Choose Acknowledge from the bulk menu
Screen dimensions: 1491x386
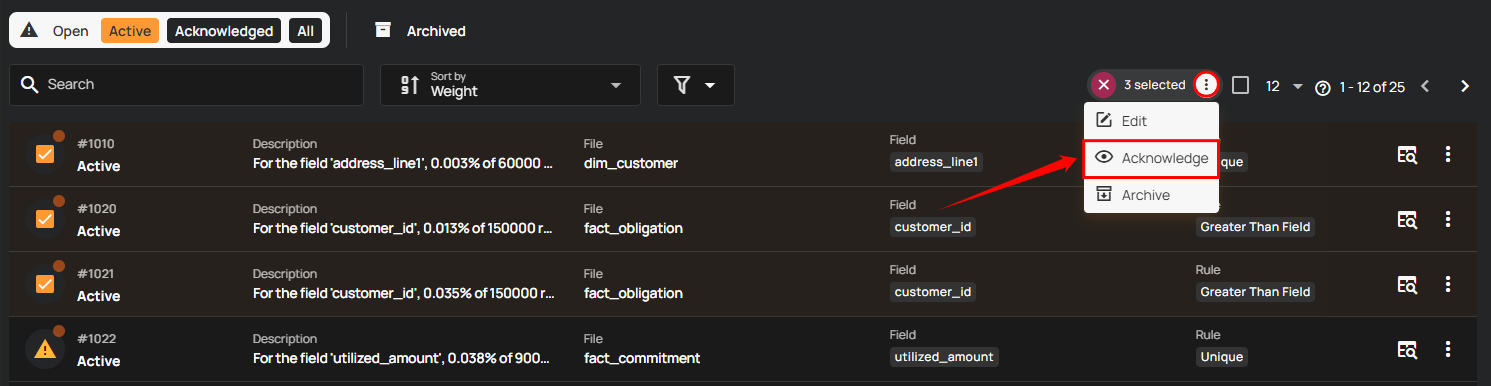tap(1151, 158)
